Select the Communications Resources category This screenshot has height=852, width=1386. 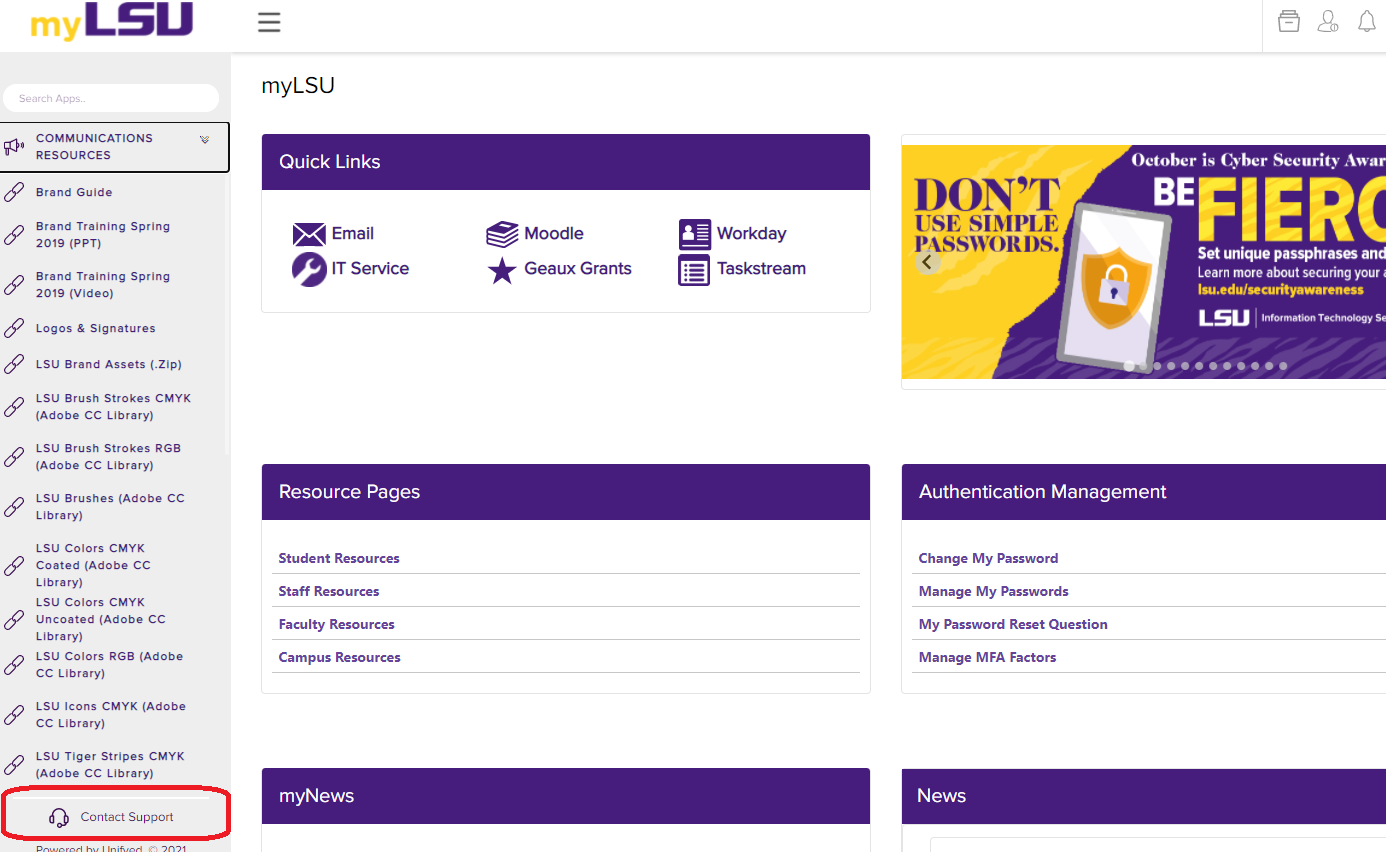pos(95,146)
